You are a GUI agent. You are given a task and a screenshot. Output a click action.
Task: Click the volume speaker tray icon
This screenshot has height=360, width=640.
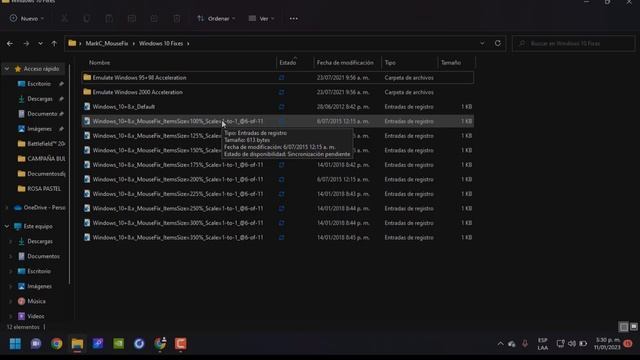tap(571, 344)
